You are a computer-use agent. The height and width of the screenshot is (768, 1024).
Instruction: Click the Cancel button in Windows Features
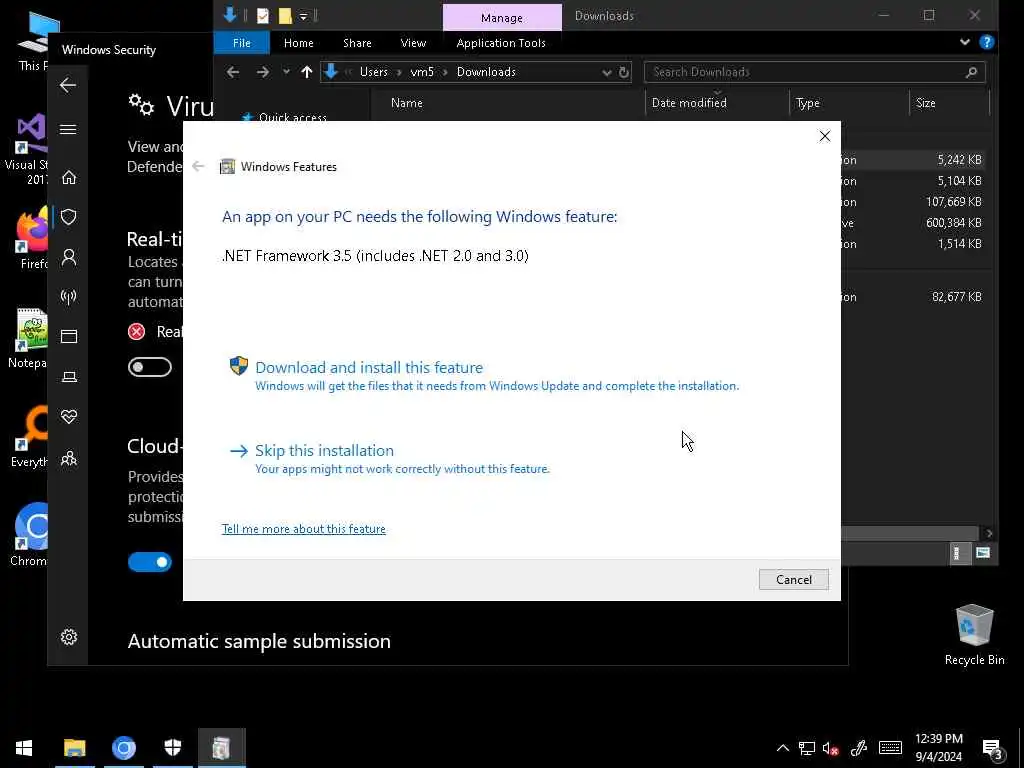pyautogui.click(x=793, y=579)
